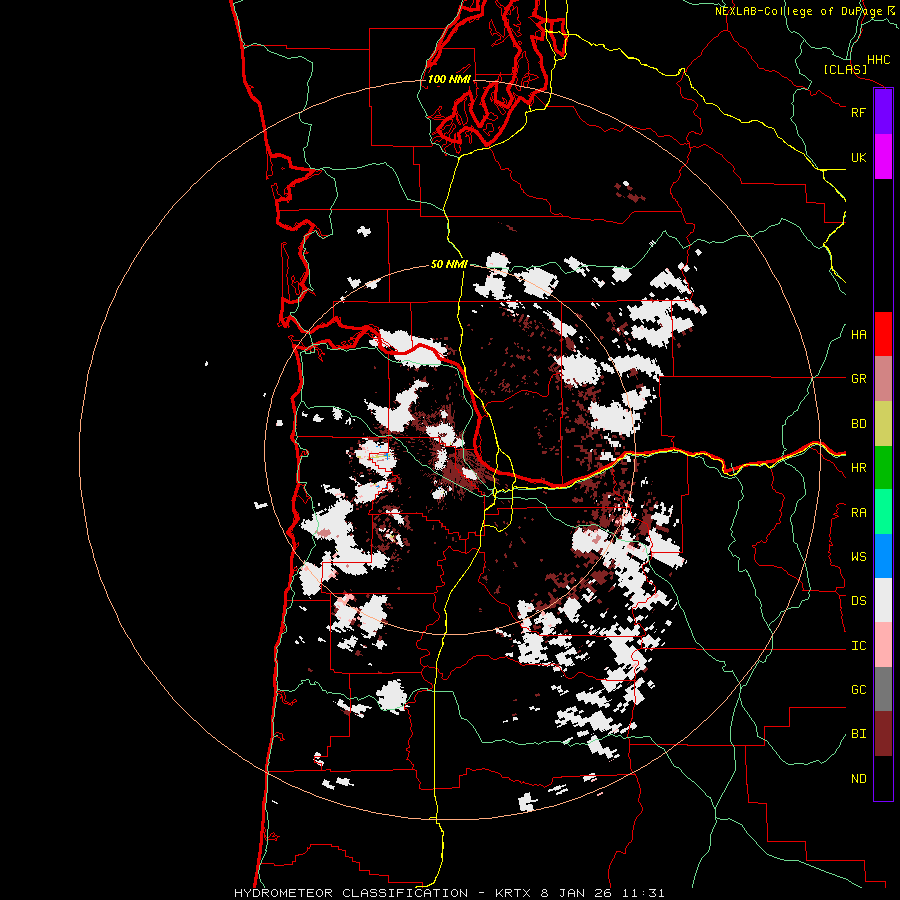
Task: Click the NEXLAB-College of DuPage credit
Action: tap(805, 11)
